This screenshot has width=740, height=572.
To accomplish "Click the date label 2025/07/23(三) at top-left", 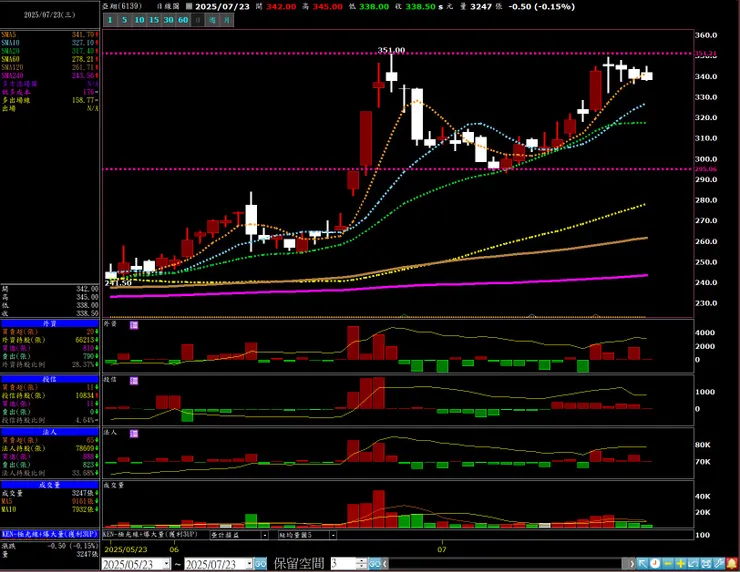I will pyautogui.click(x=50, y=15).
